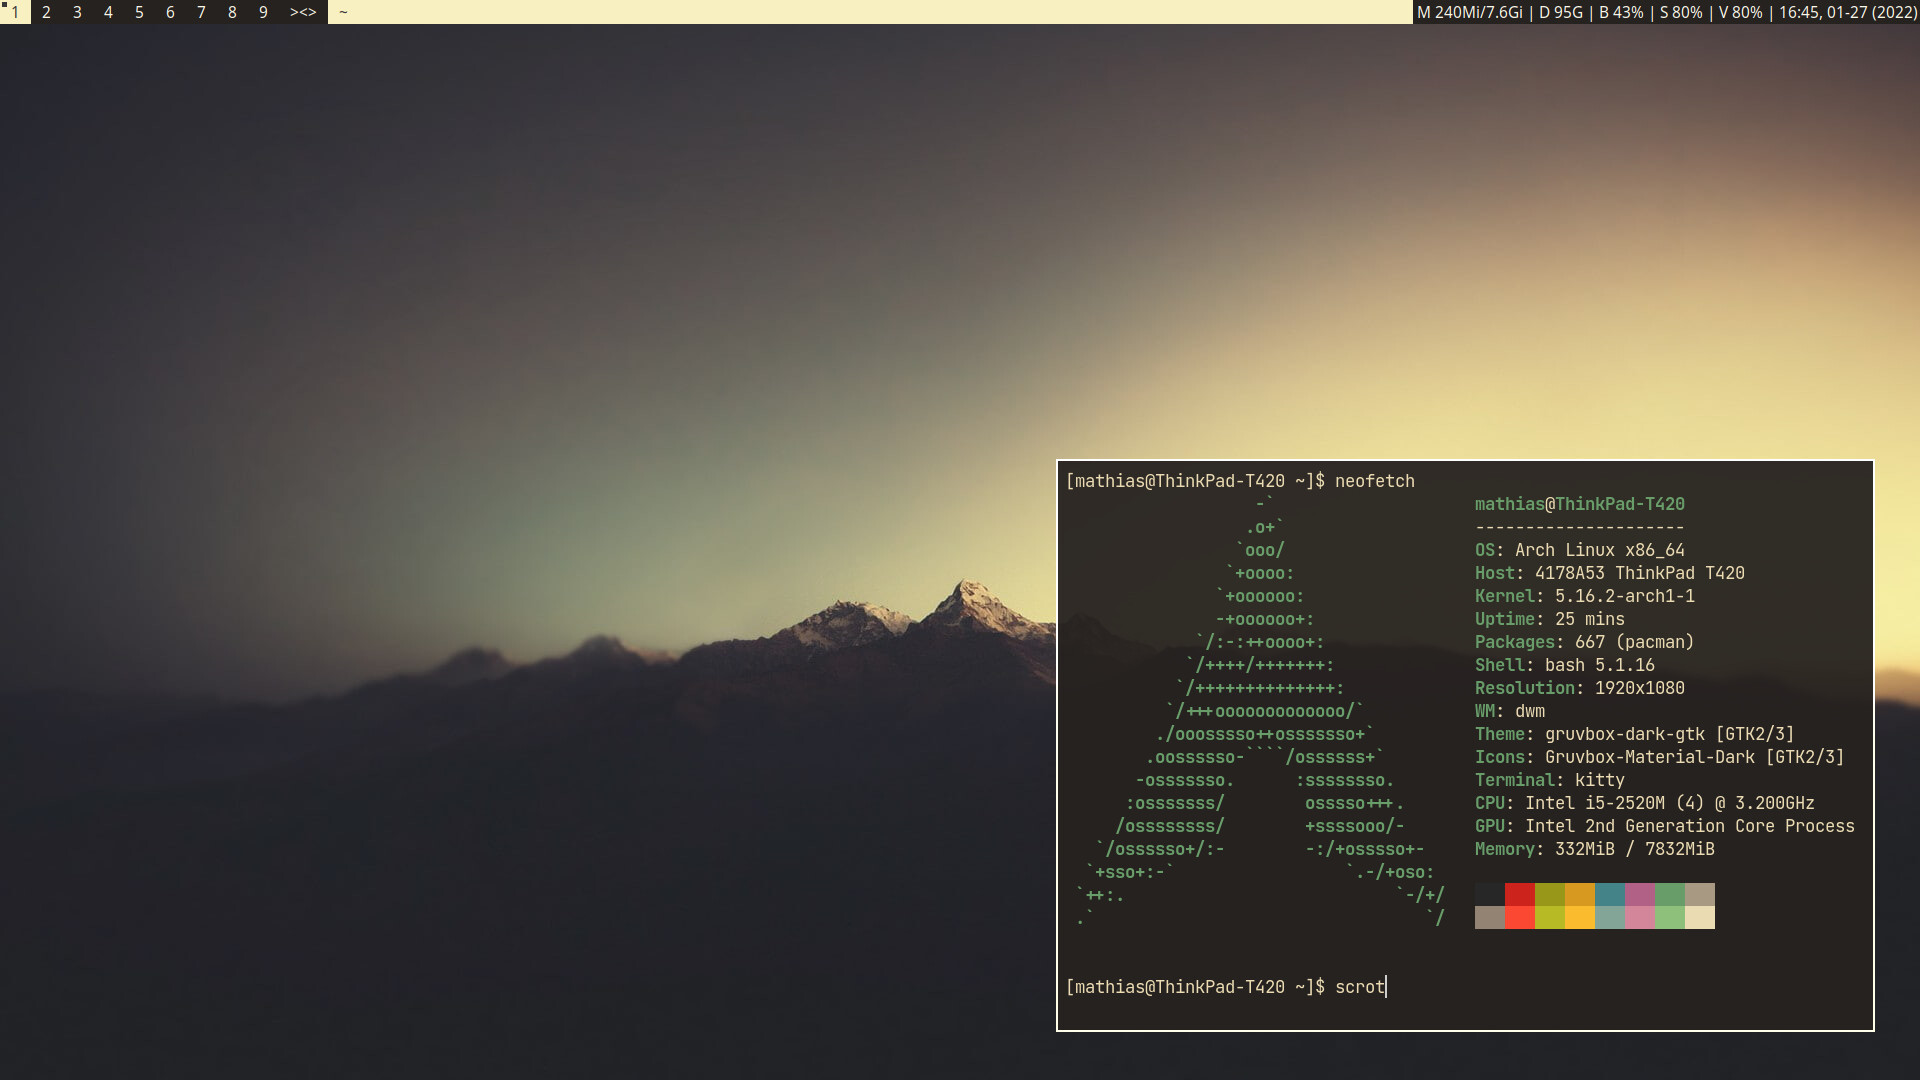Click the neofetch command line in terminal
Screen dimensions: 1920x1080
click(1240, 481)
